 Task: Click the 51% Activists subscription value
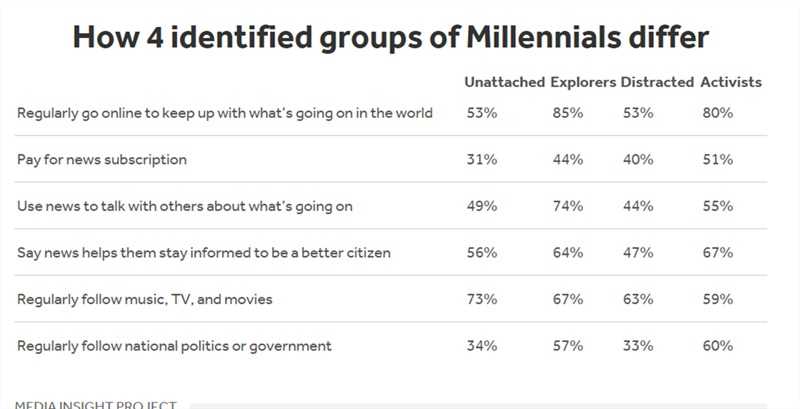coord(718,160)
